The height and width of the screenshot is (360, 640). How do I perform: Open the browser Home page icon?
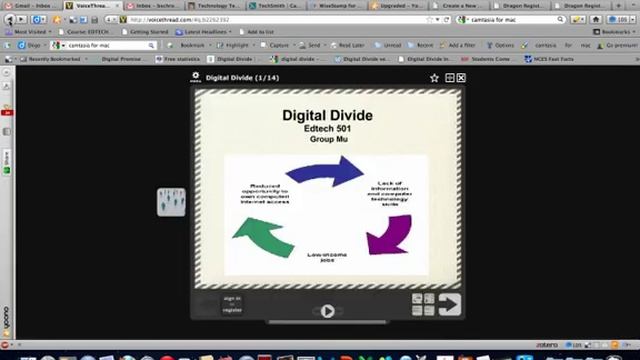(596, 19)
